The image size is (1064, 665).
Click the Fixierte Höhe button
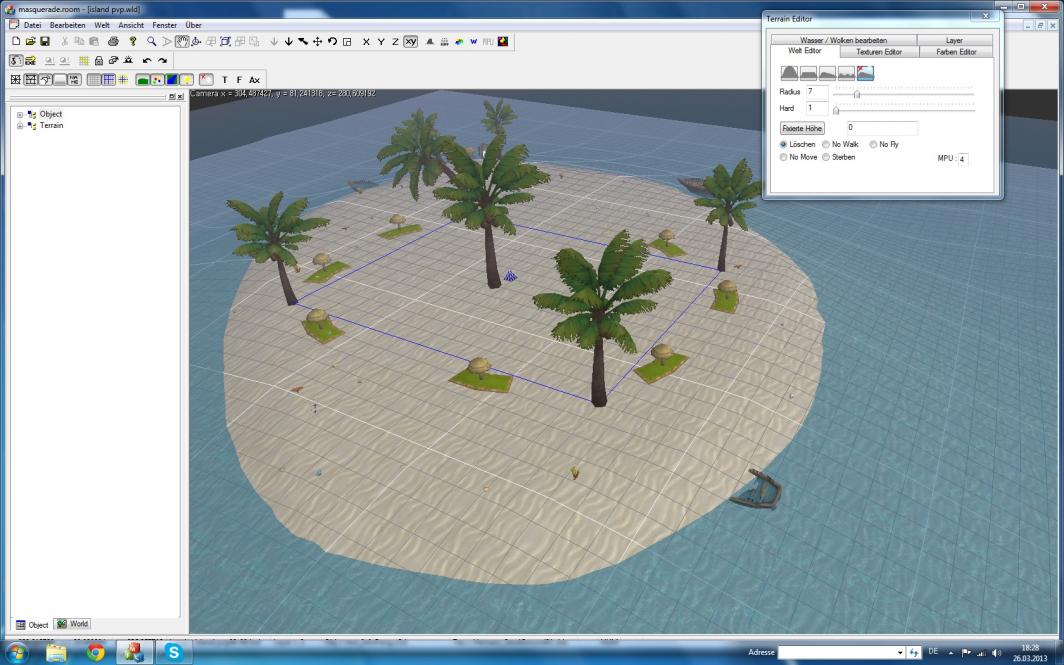point(802,128)
